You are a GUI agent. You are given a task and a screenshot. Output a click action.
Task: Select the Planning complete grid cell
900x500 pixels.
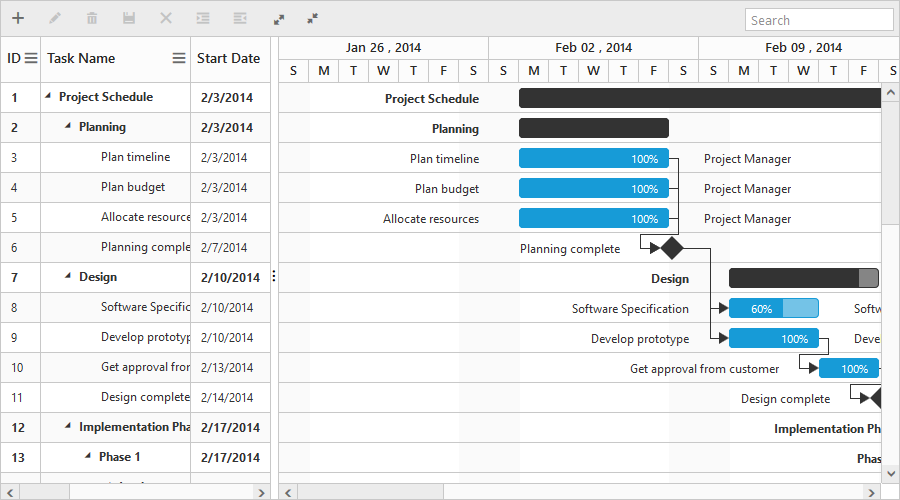tap(115, 247)
